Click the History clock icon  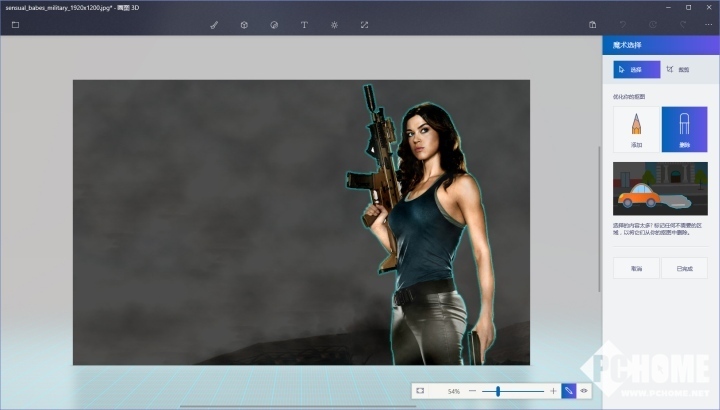[653, 25]
